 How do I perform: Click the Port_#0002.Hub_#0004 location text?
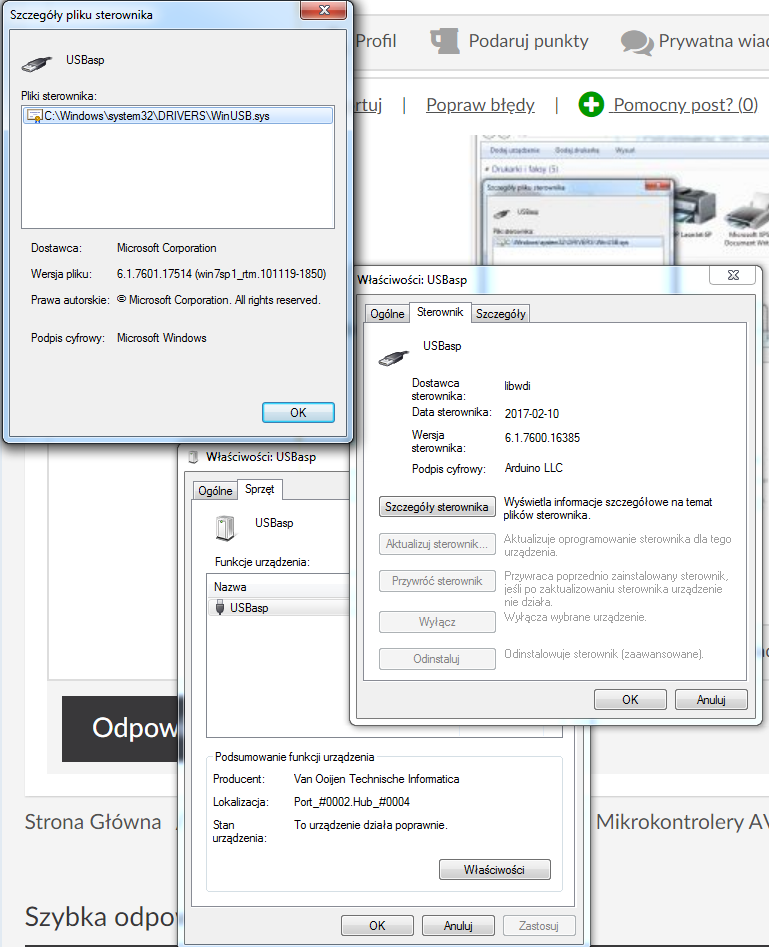352,802
